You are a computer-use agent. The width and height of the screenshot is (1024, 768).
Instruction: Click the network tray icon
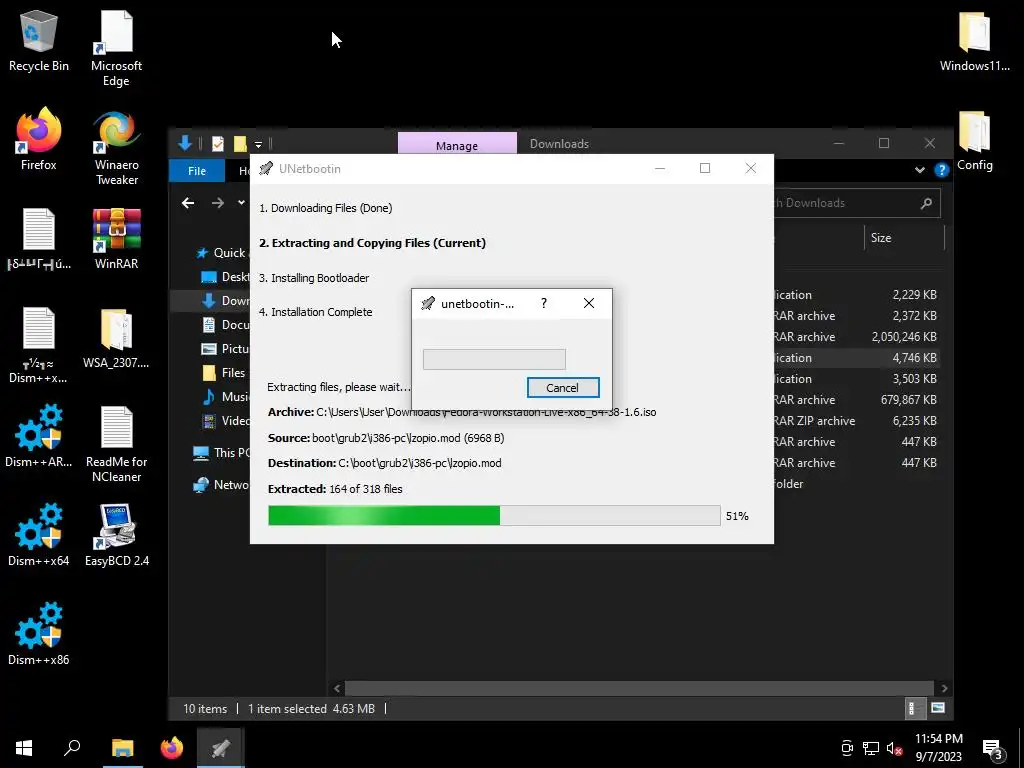click(x=871, y=748)
